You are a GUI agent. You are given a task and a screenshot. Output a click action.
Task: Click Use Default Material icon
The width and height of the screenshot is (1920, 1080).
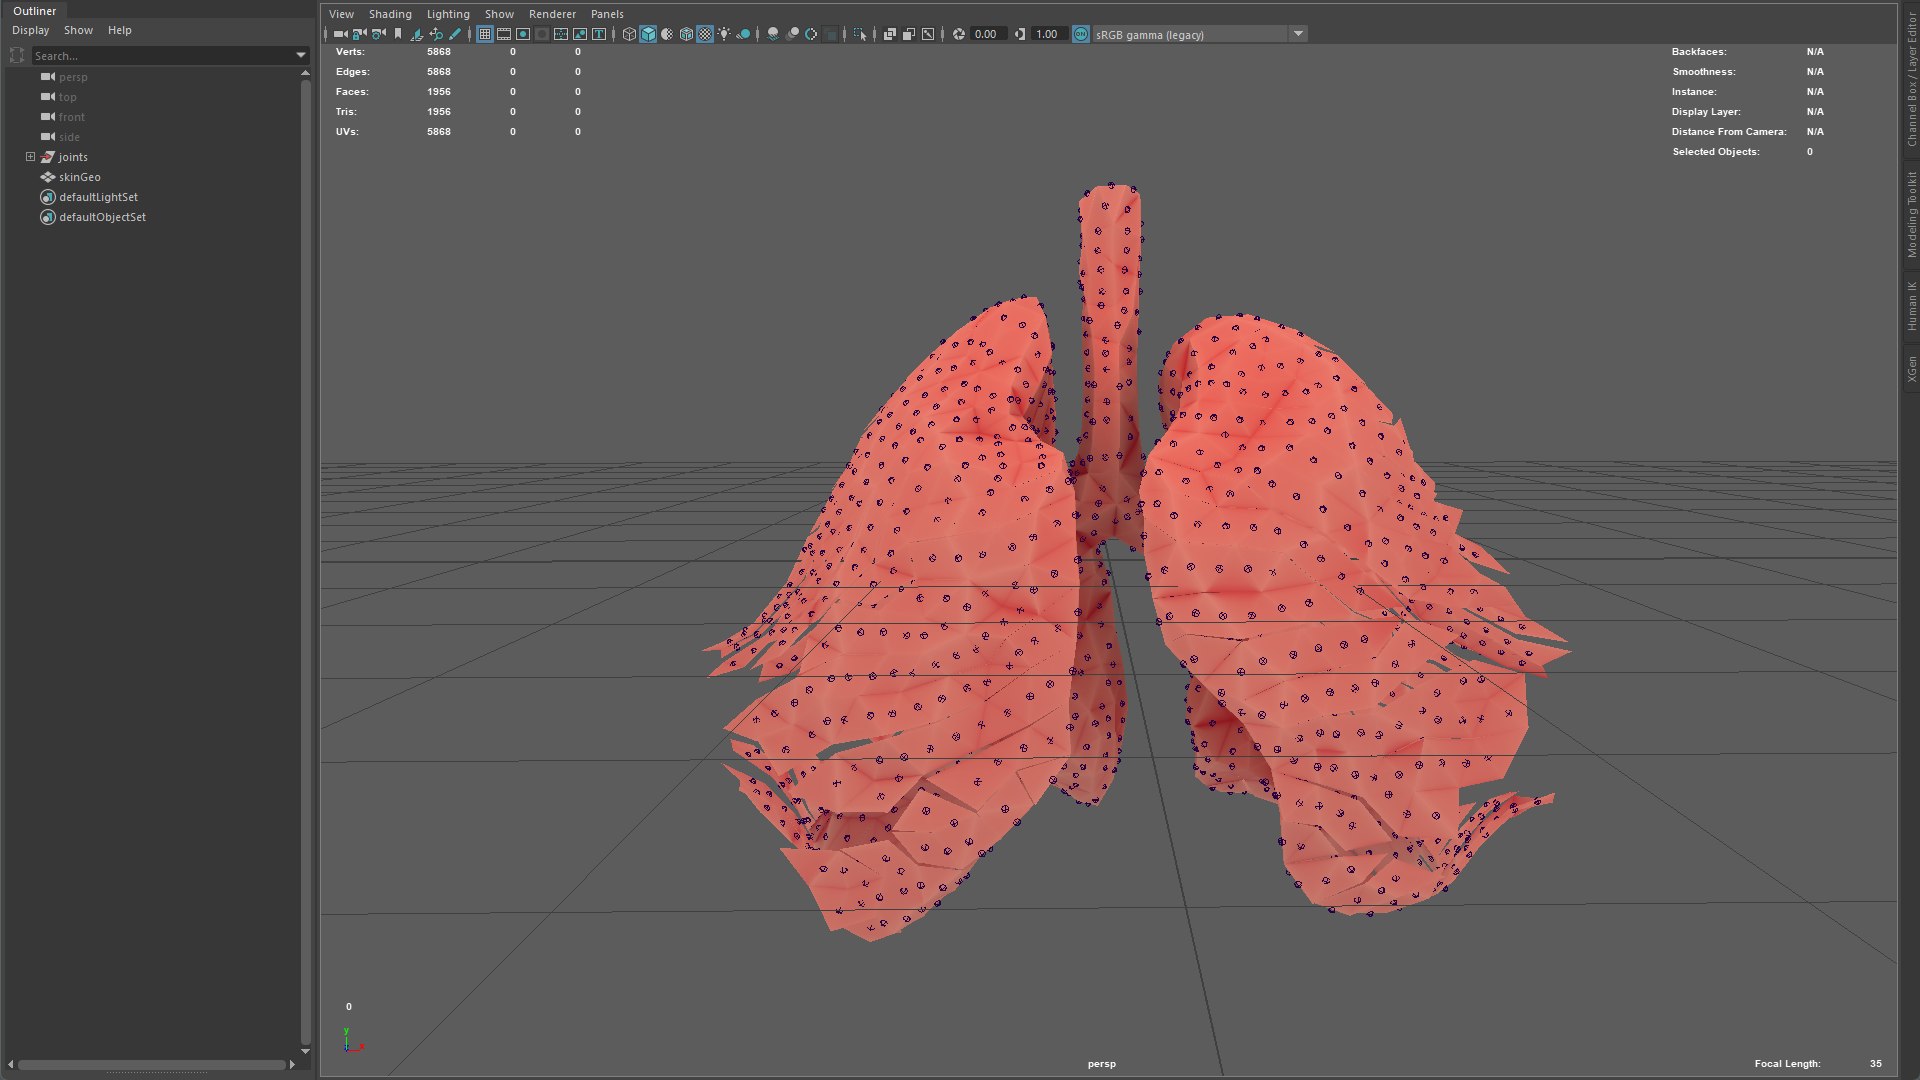pos(667,34)
